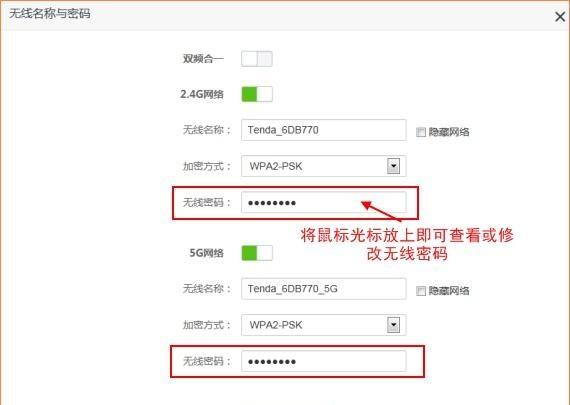The height and width of the screenshot is (405, 570).
Task: Open the 2.4G 加密方式 dropdown arrow
Action: 393,166
